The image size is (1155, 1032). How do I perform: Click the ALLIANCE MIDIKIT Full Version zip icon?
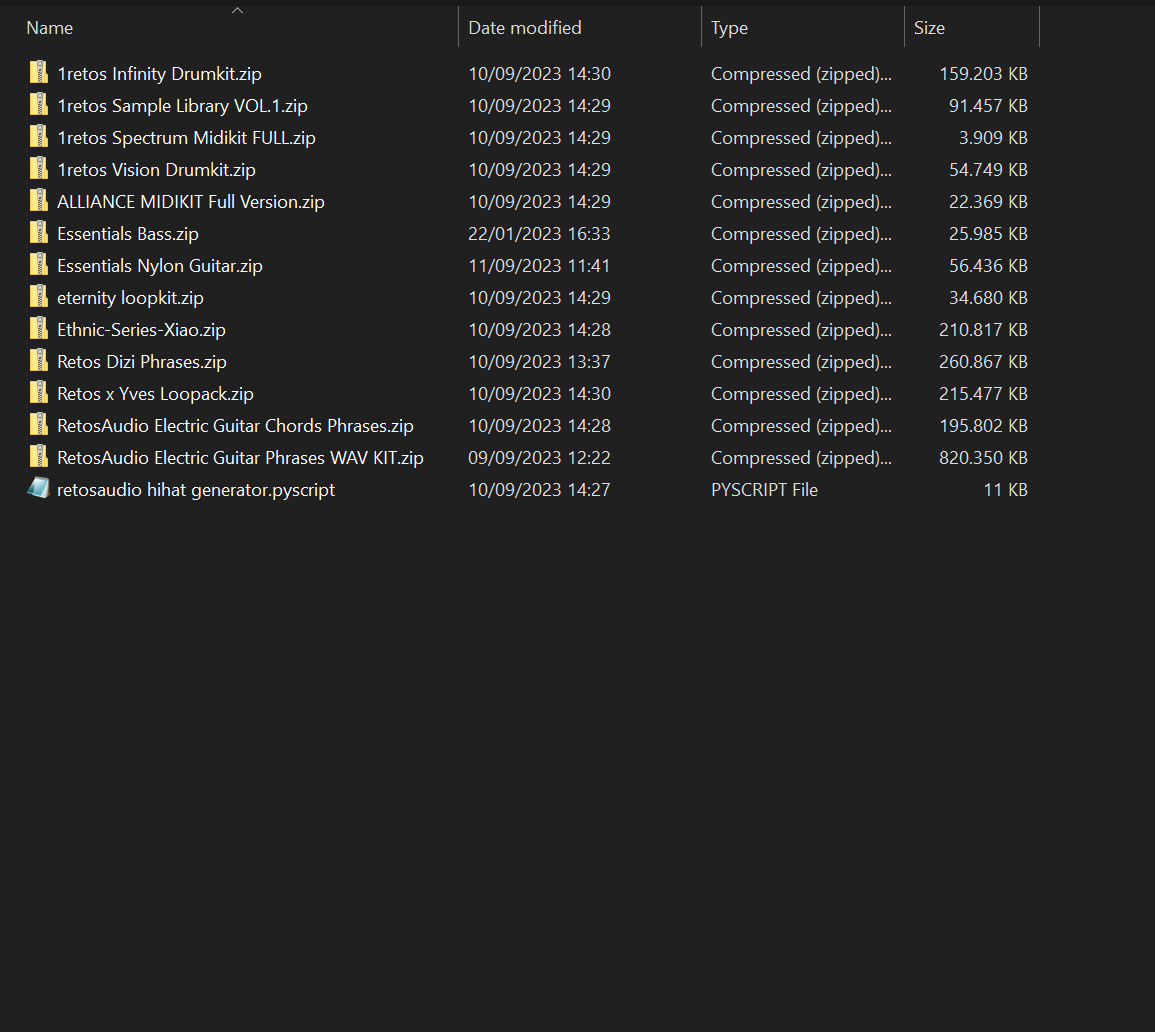click(x=38, y=201)
